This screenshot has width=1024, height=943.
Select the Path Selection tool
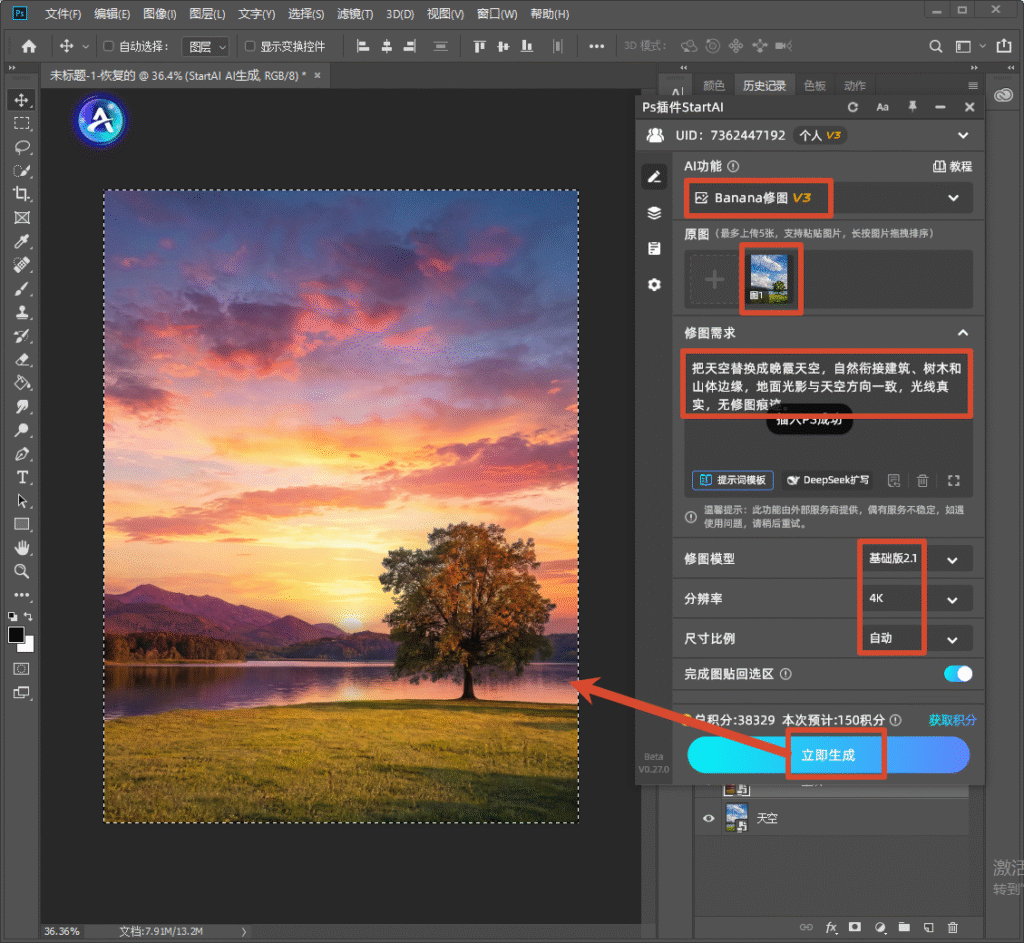click(22, 501)
